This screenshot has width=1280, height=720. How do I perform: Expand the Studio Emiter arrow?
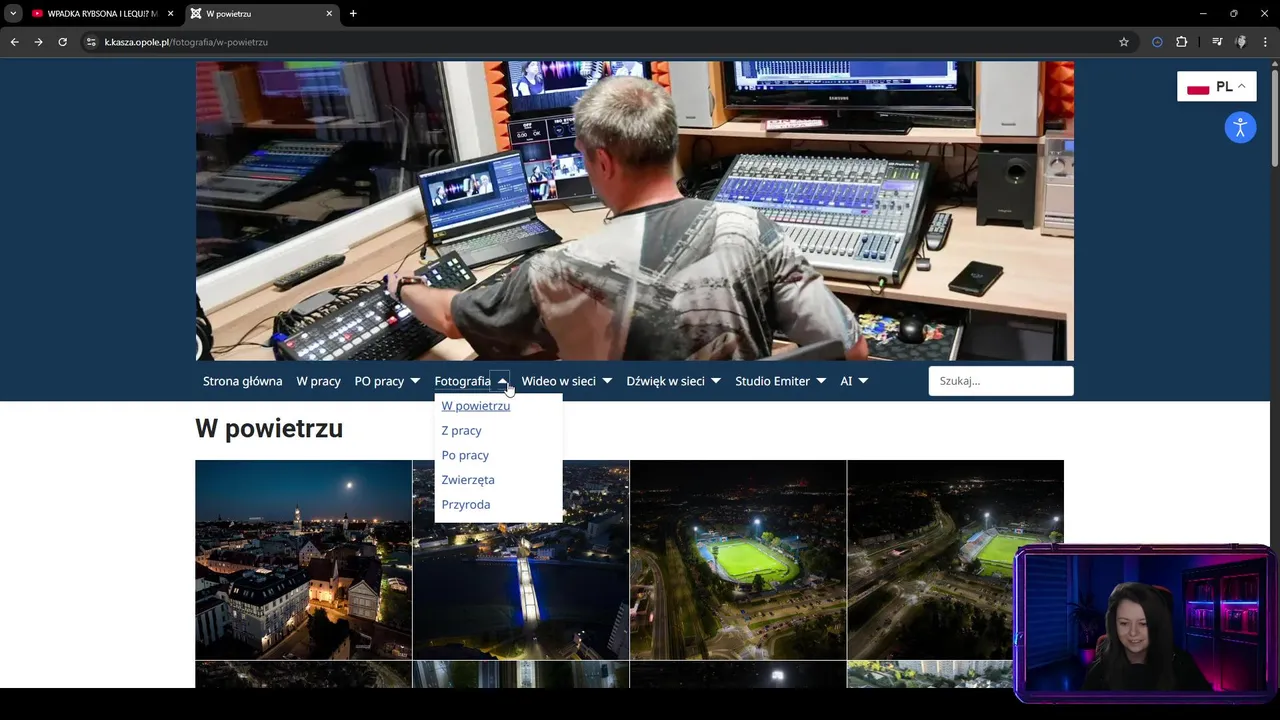click(x=821, y=381)
